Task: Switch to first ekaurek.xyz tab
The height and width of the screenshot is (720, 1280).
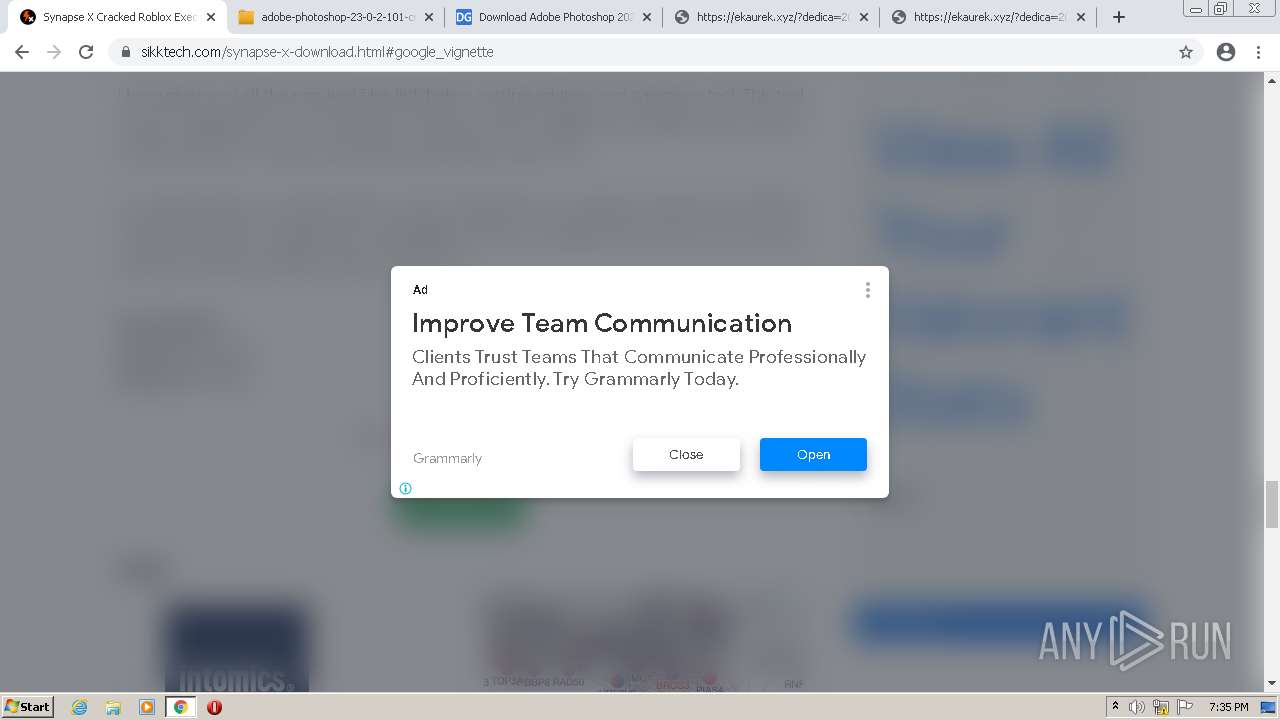Action: [x=773, y=17]
